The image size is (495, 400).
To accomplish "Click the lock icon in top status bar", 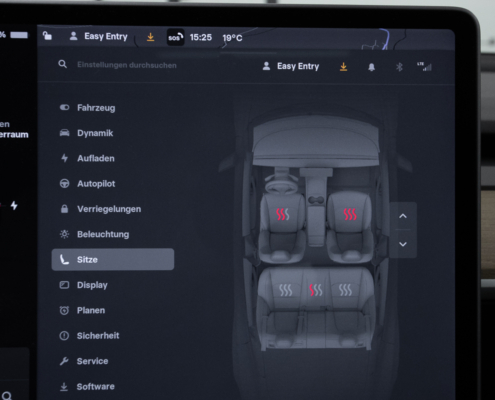I will (47, 36).
